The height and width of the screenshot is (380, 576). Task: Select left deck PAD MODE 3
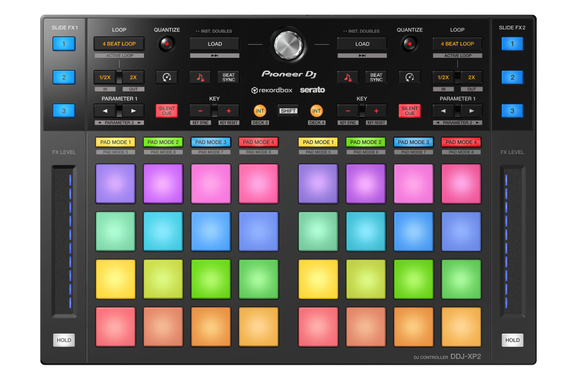pyautogui.click(x=211, y=142)
